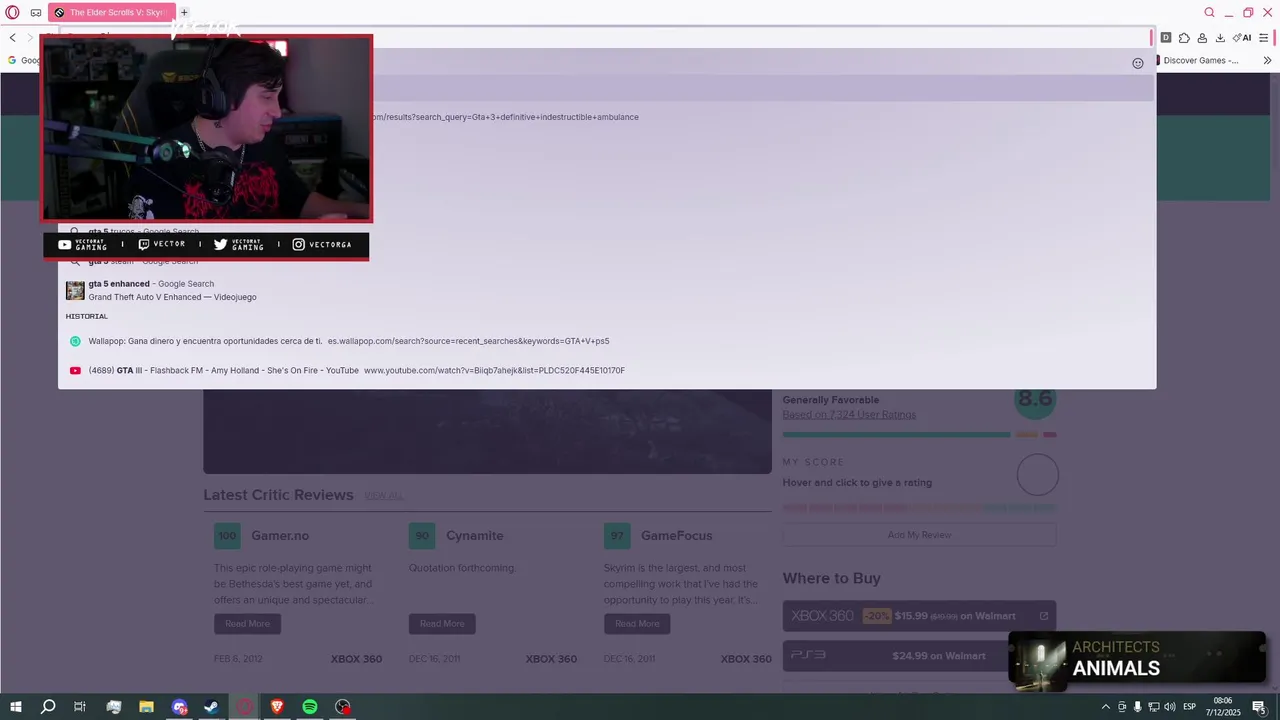The width and height of the screenshot is (1280, 720).
Task: Open the Aria AI toolbar button
Action: click(x=1241, y=38)
